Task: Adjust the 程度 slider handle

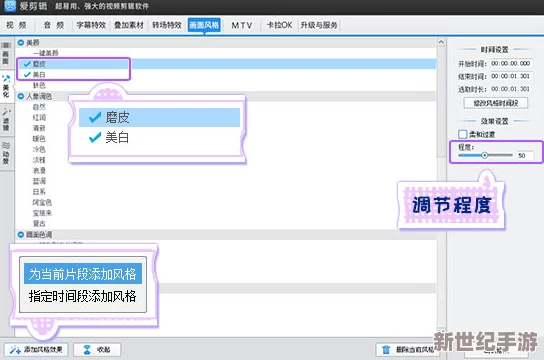Action: click(x=485, y=155)
